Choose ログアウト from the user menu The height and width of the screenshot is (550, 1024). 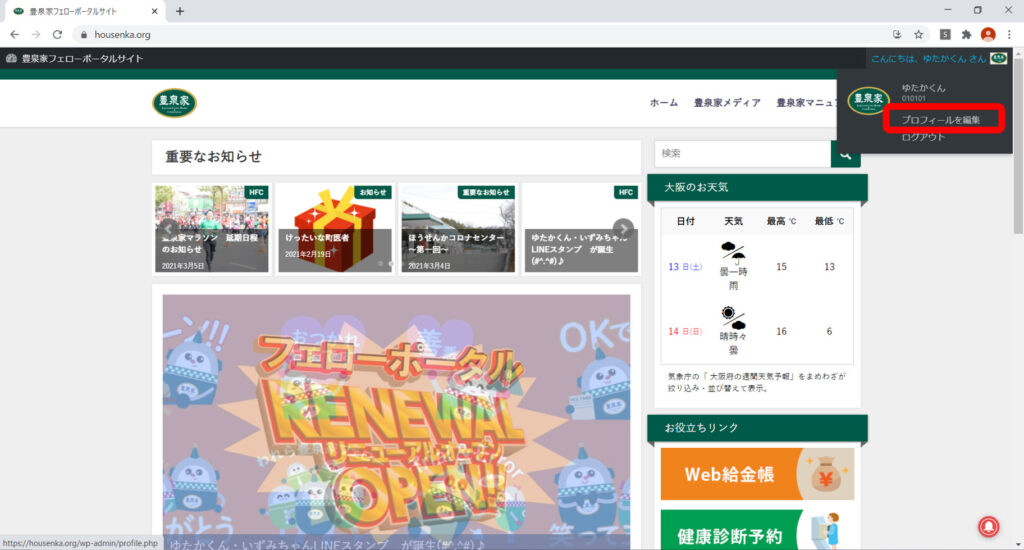[922, 137]
